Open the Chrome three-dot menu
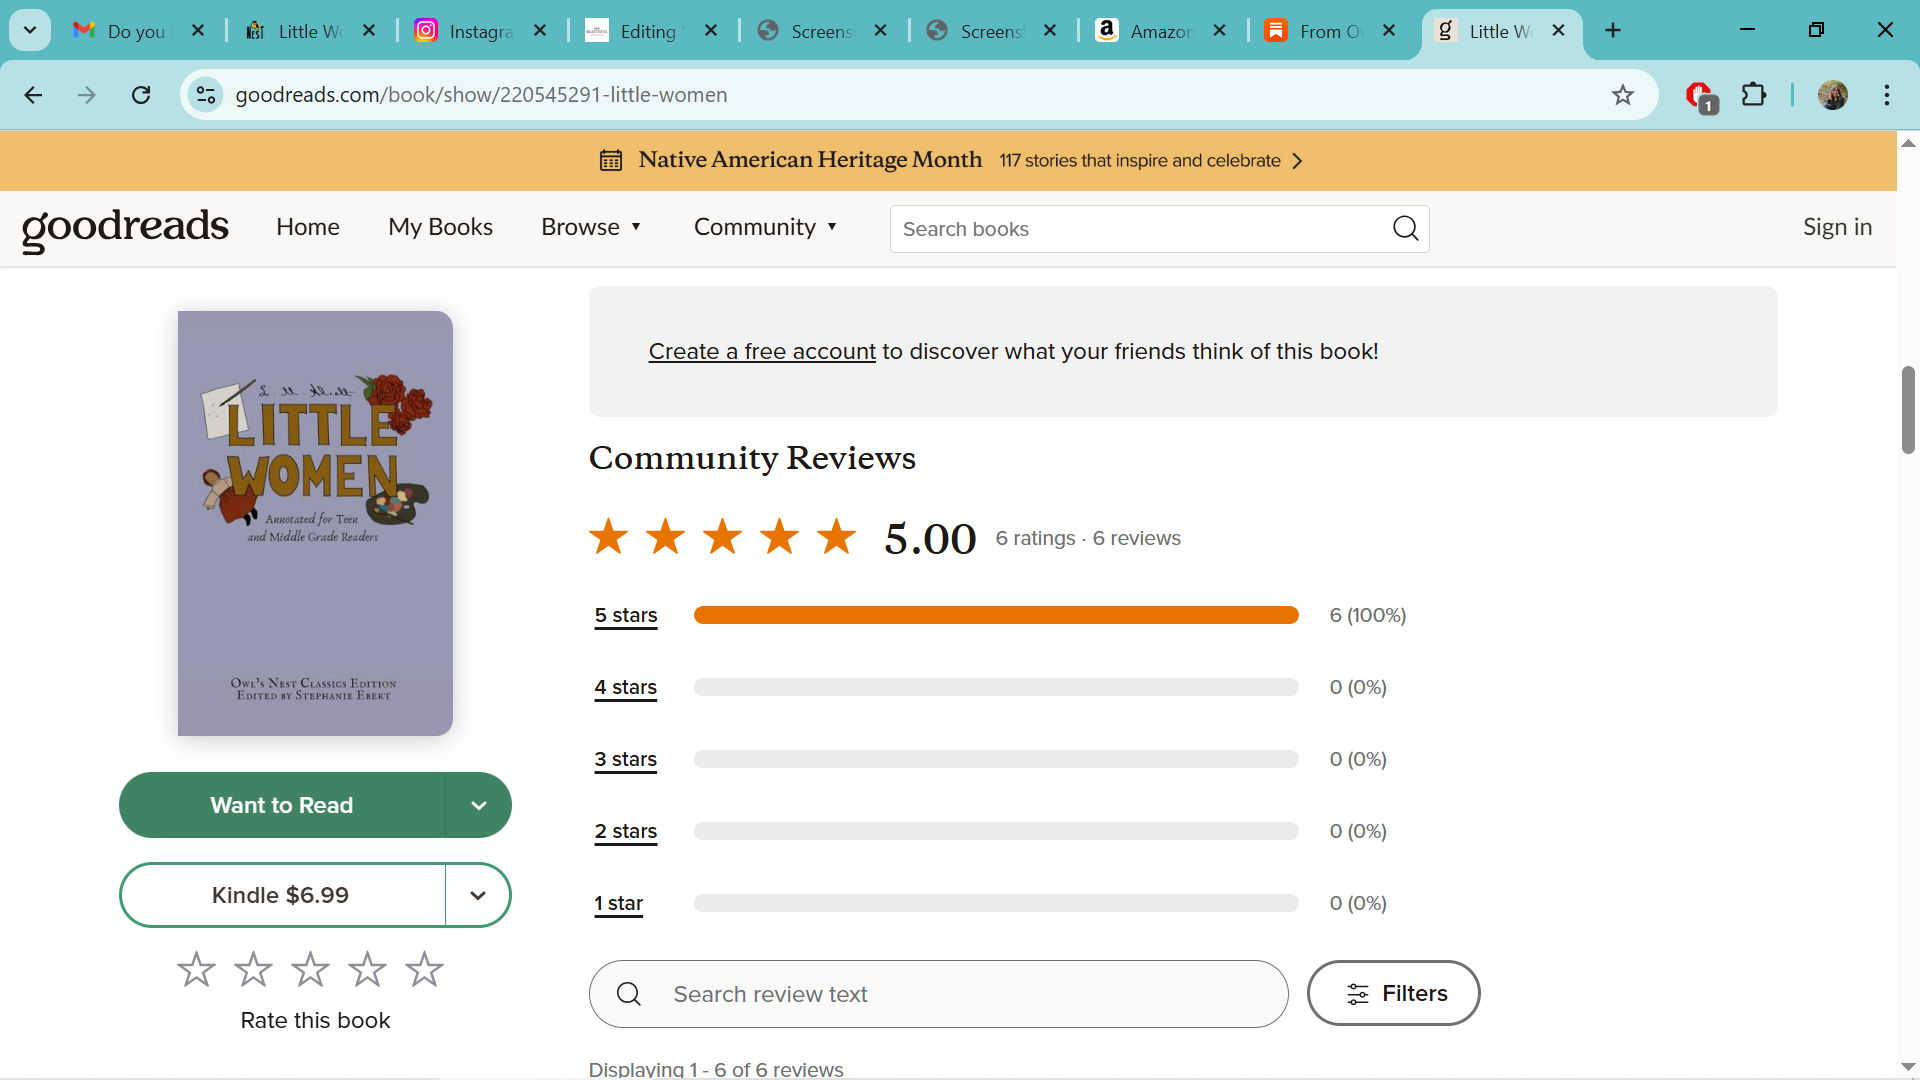This screenshot has width=1920, height=1080. tap(1887, 95)
